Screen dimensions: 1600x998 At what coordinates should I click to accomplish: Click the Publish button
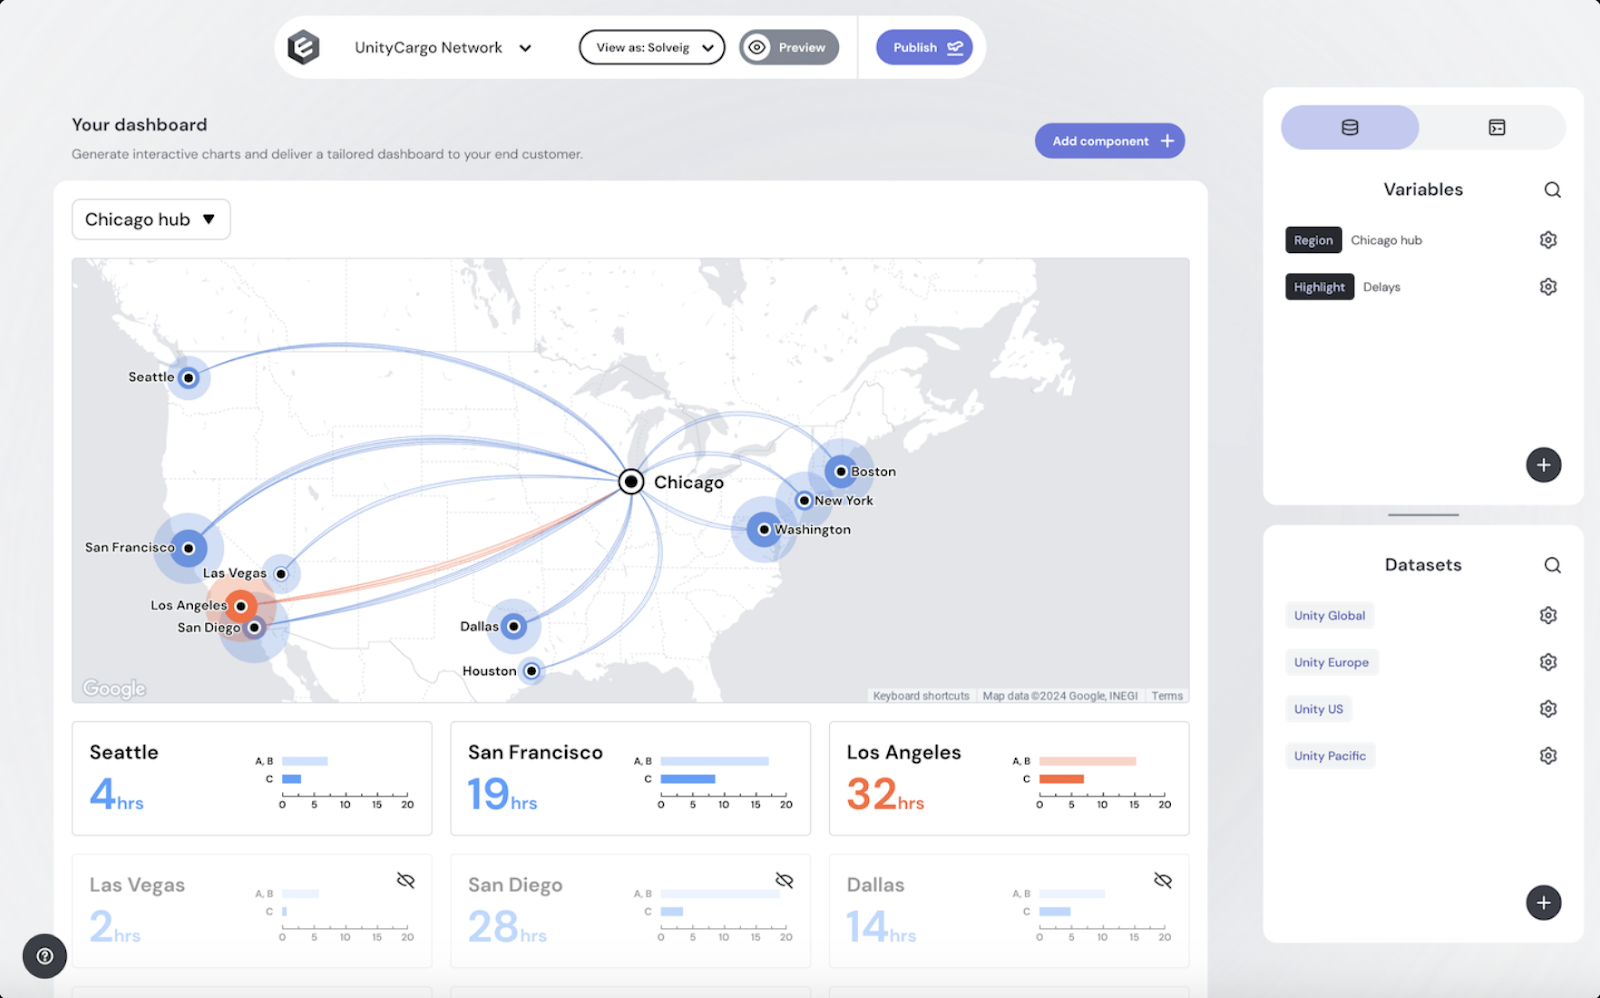click(x=924, y=47)
